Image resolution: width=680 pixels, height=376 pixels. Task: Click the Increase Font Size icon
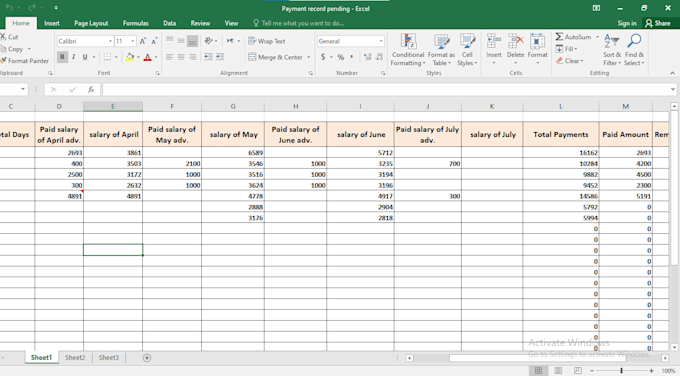(x=143, y=41)
